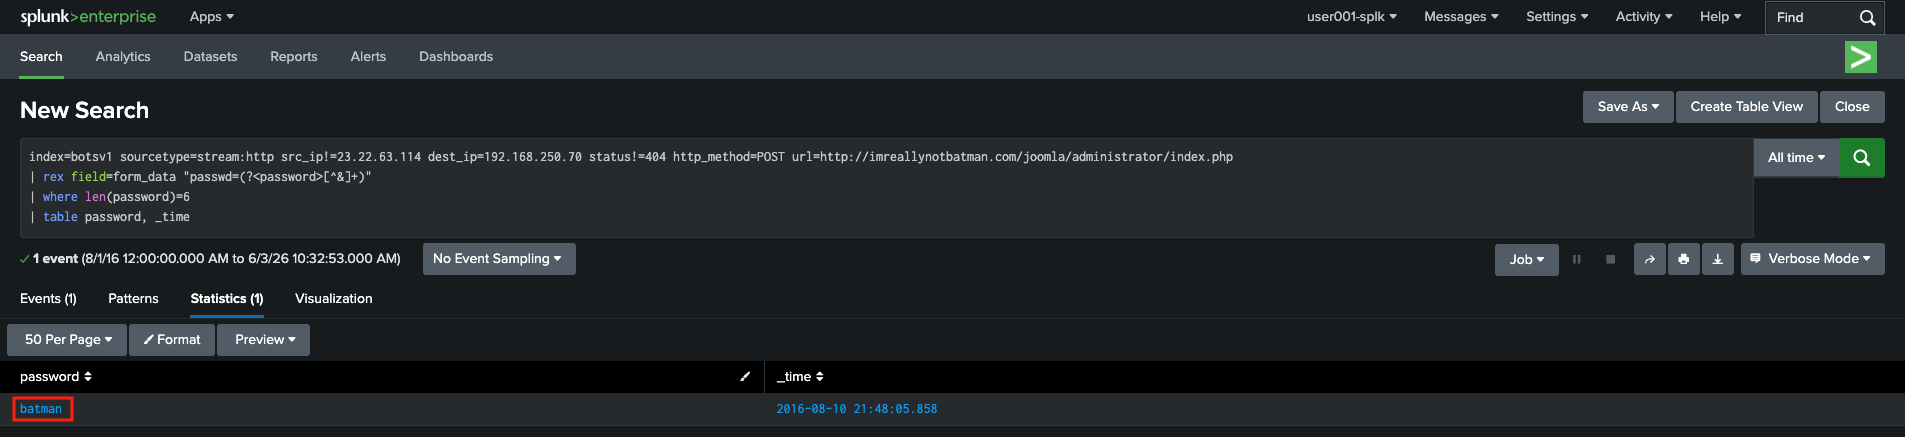The image size is (1905, 437).
Task: Click the batman password value
Action: pos(41,409)
